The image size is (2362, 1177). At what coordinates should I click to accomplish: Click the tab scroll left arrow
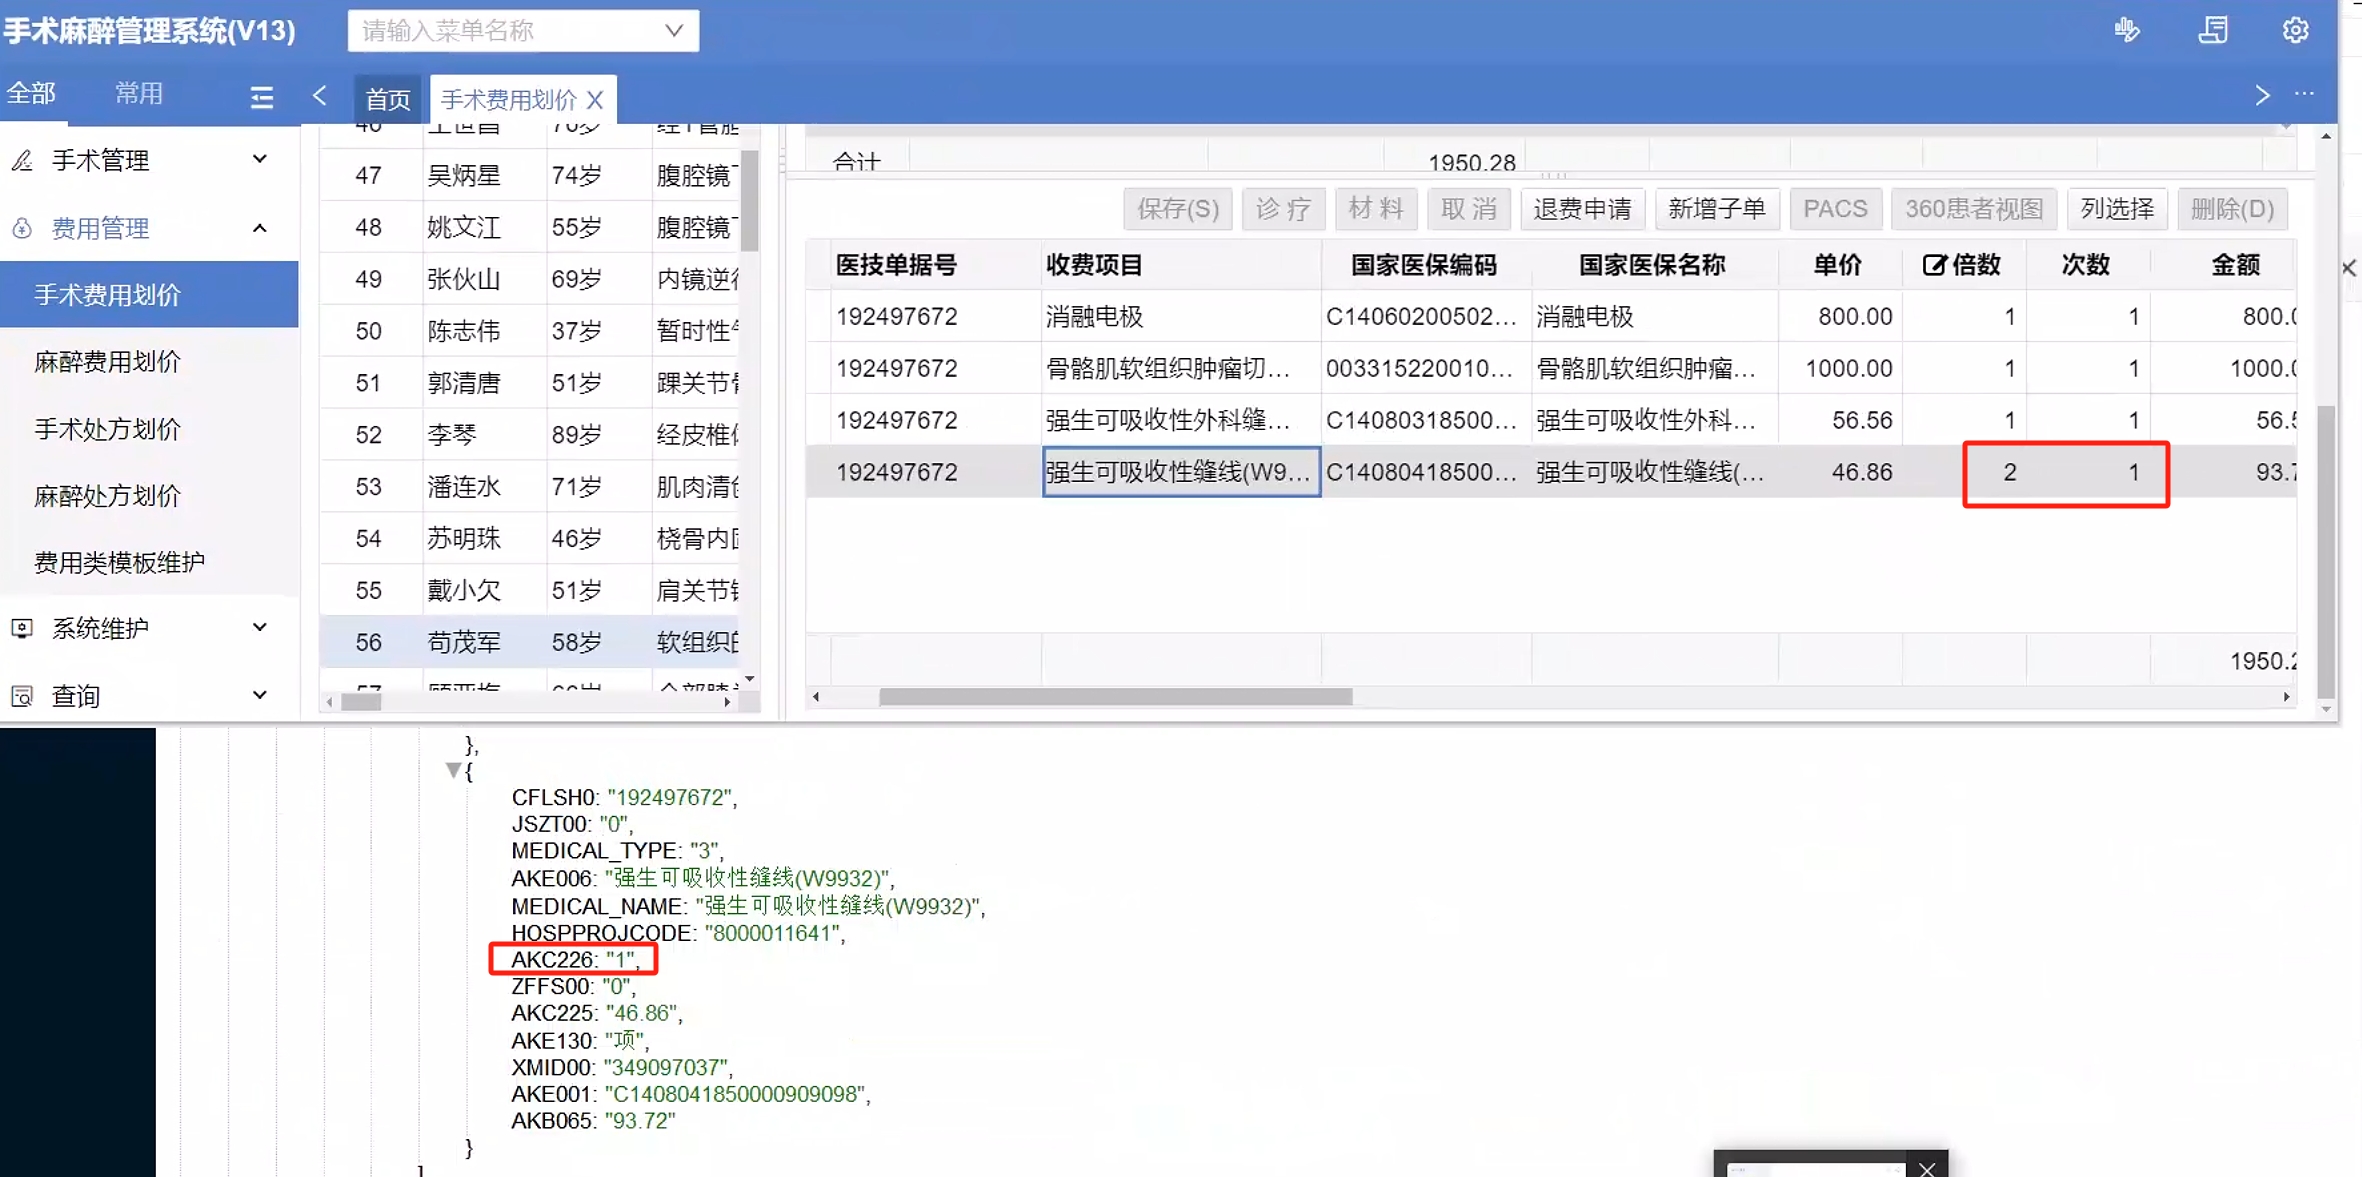pyautogui.click(x=320, y=96)
